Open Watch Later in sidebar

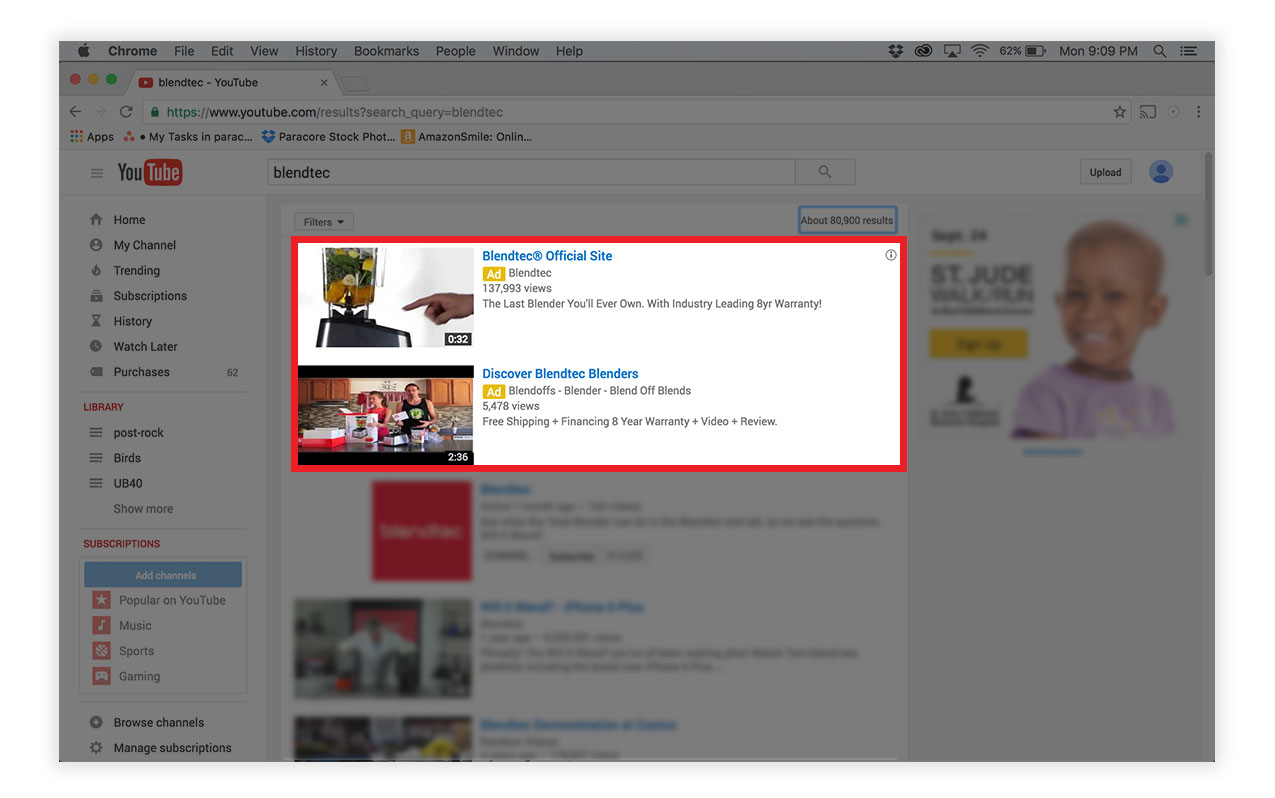(x=145, y=347)
